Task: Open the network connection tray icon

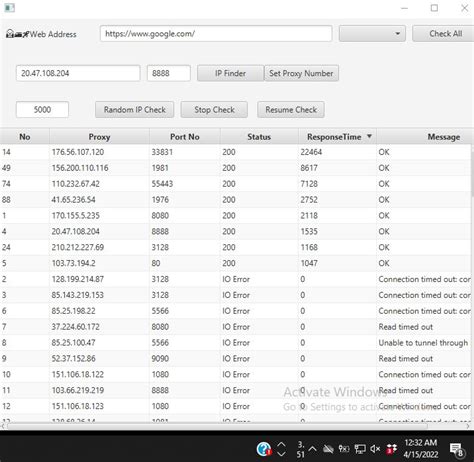Action: pos(360,449)
